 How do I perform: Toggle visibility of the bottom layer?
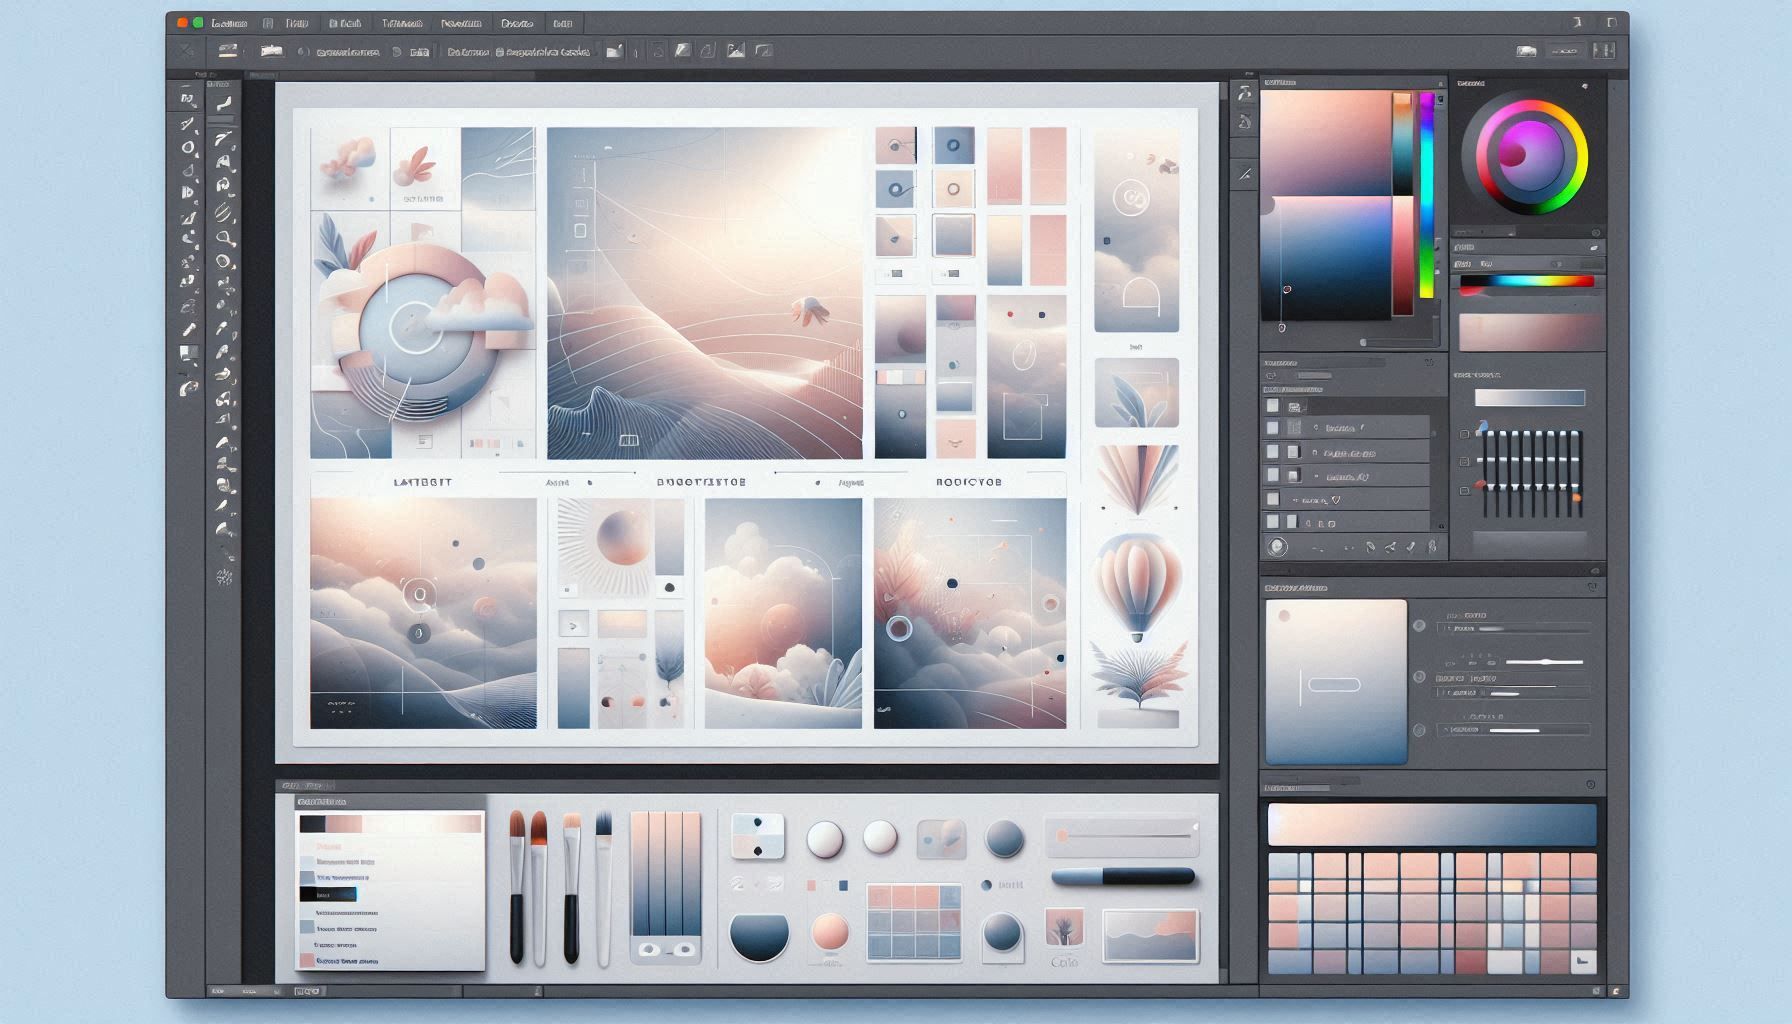coord(1272,521)
